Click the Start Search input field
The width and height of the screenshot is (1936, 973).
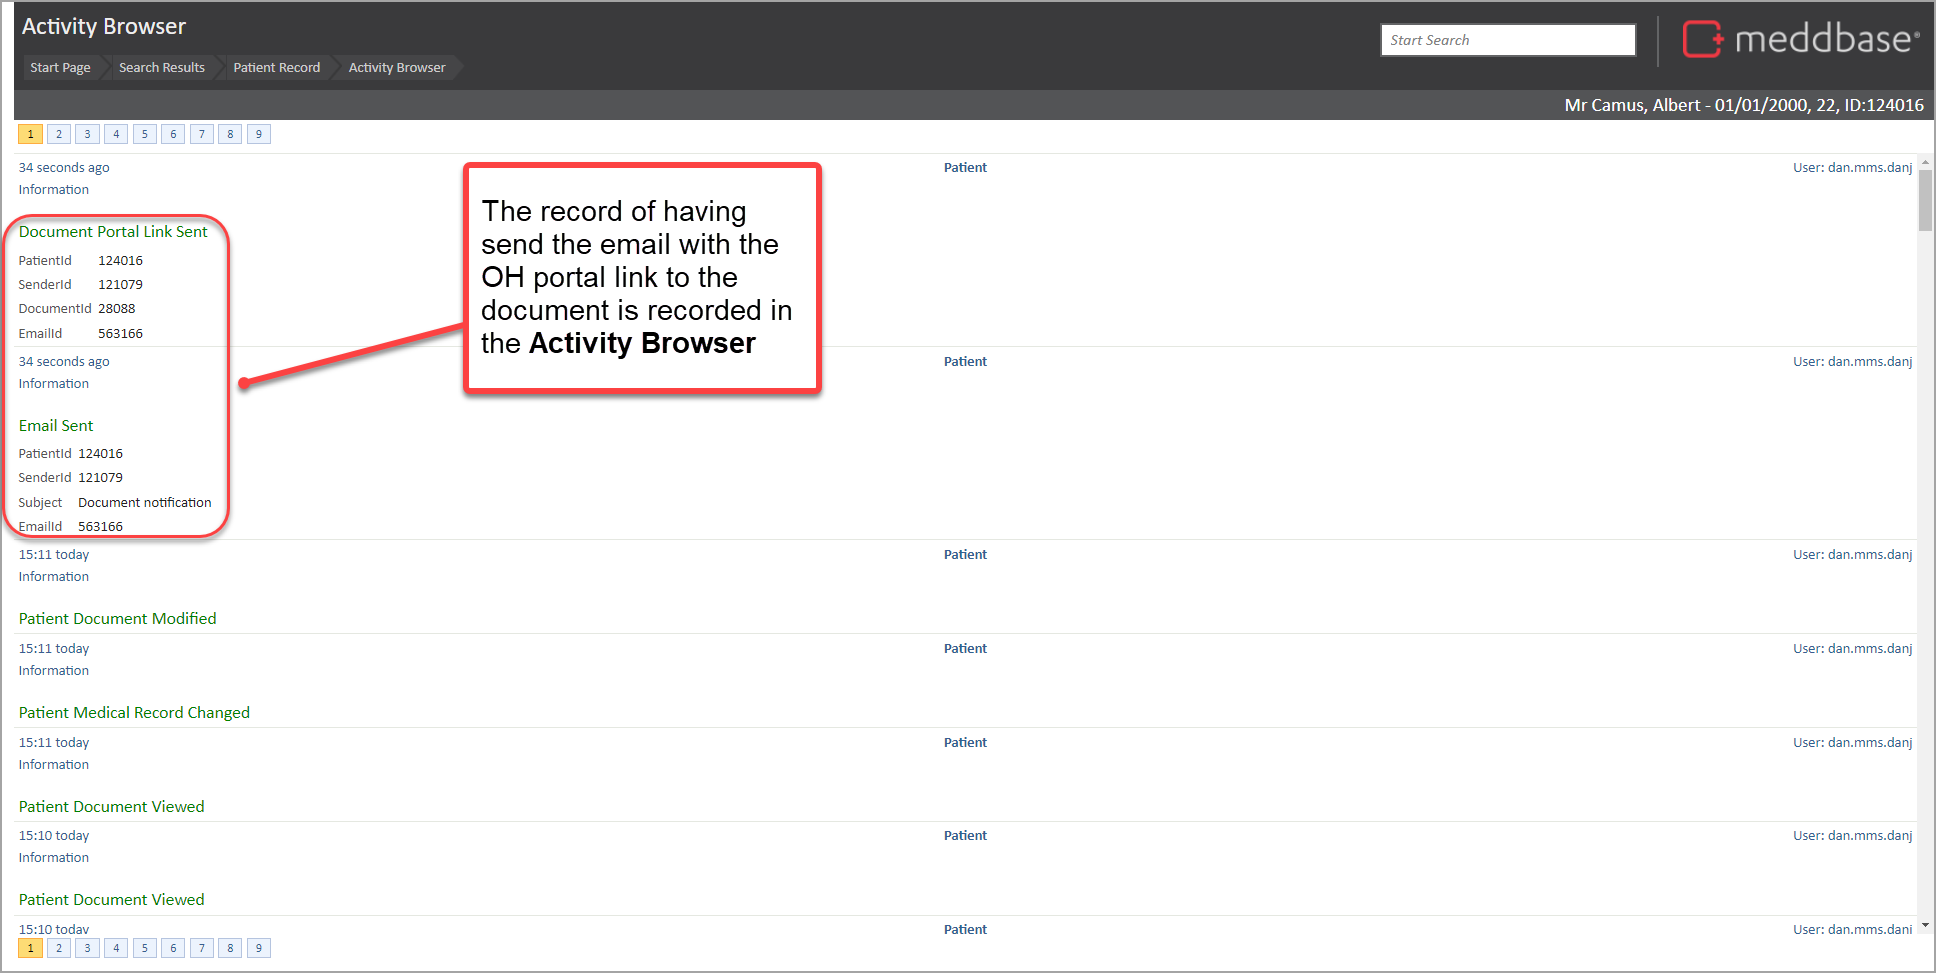click(1507, 40)
